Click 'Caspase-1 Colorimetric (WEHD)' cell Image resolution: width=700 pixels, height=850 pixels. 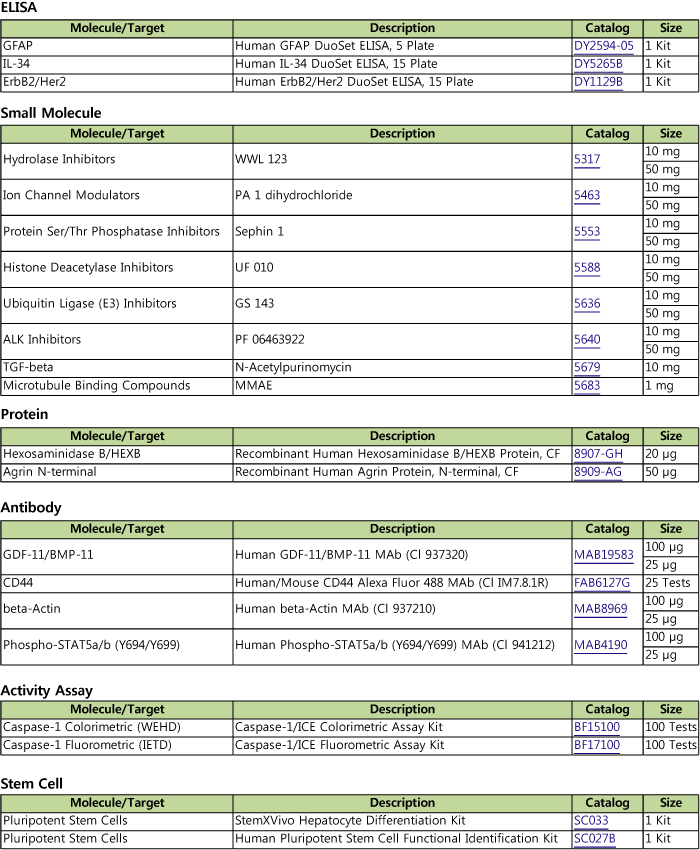point(117,727)
